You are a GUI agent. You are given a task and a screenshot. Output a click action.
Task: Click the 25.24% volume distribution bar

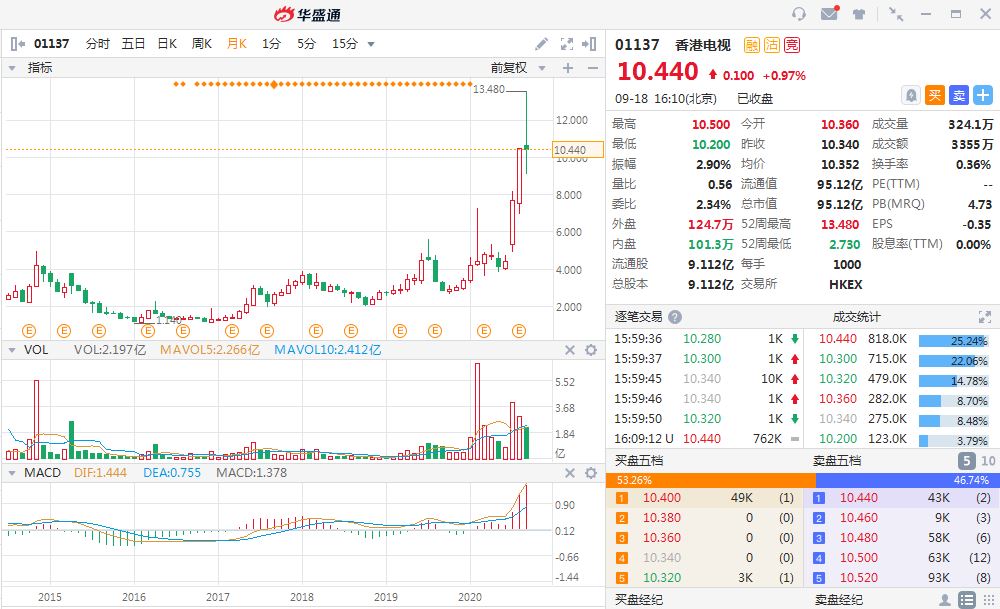953,341
